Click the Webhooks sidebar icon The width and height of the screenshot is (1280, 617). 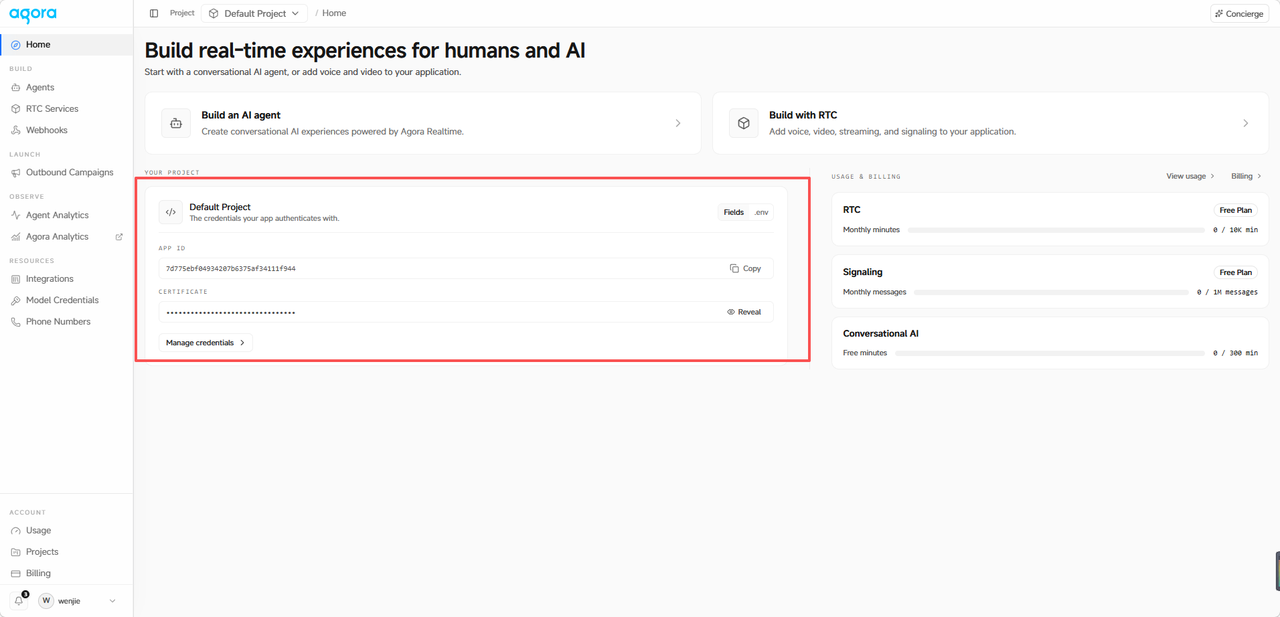[x=16, y=131]
